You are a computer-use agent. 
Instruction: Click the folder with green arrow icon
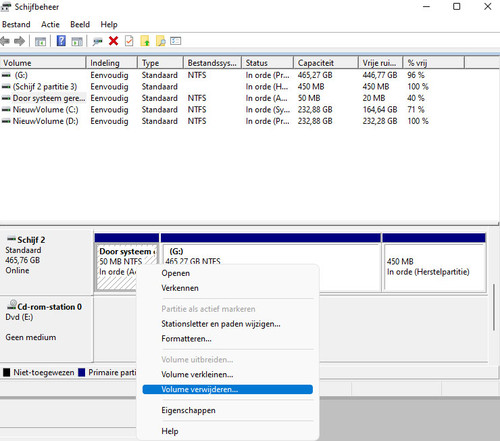pyautogui.click(x=145, y=41)
